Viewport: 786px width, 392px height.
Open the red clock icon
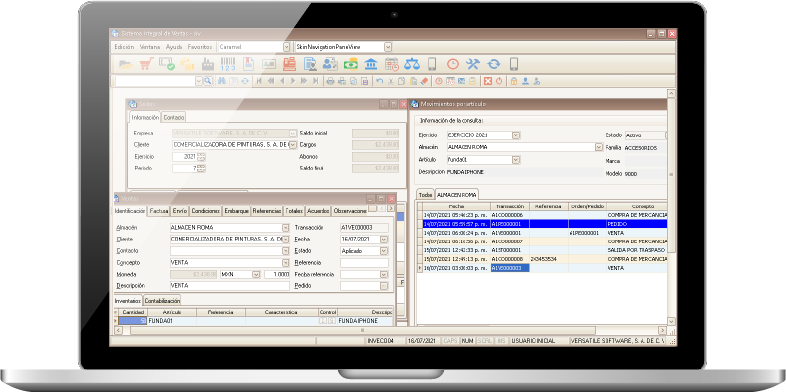click(x=453, y=64)
